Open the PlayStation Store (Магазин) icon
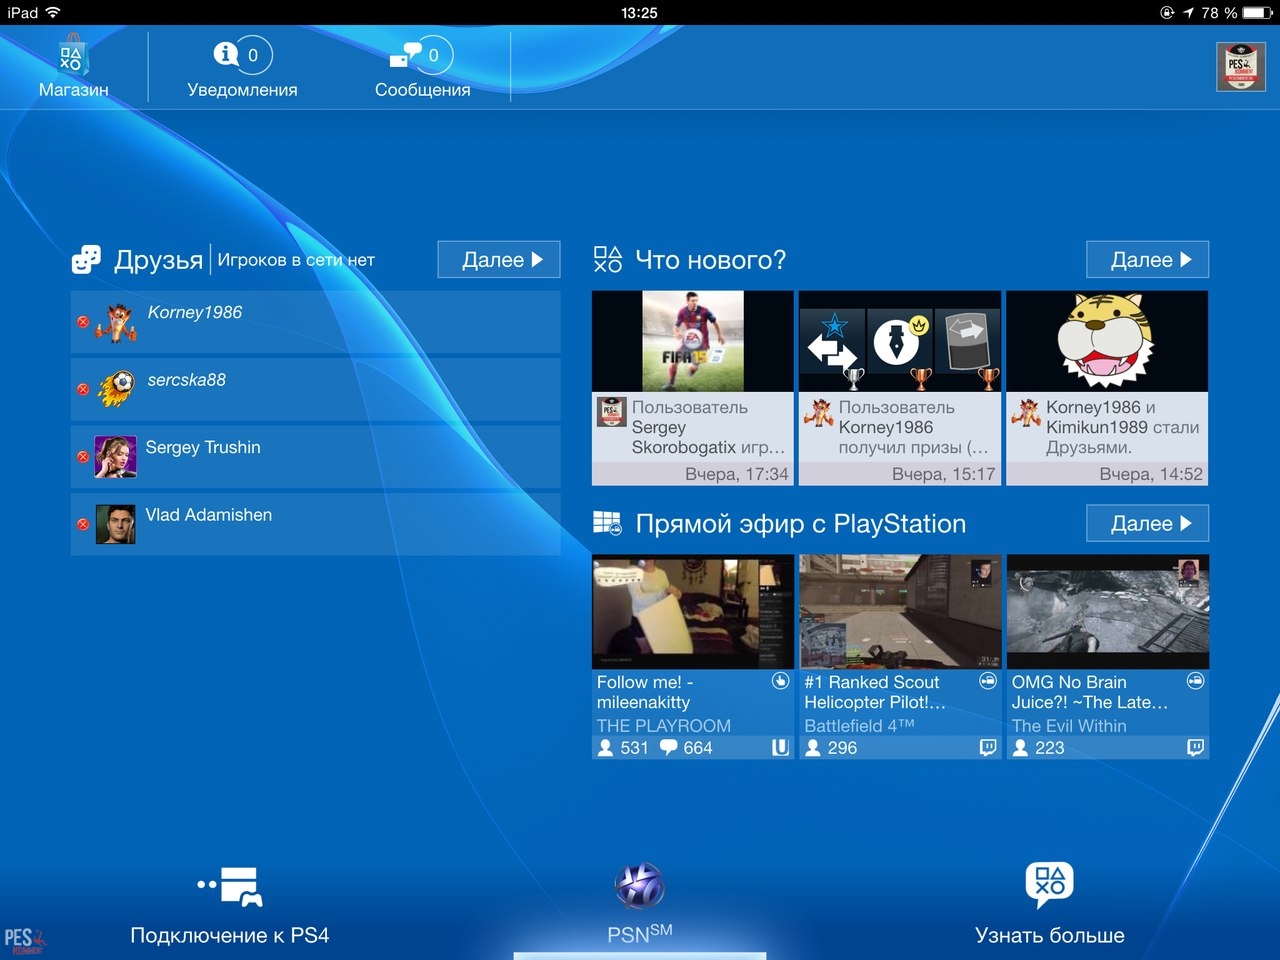 (x=72, y=58)
